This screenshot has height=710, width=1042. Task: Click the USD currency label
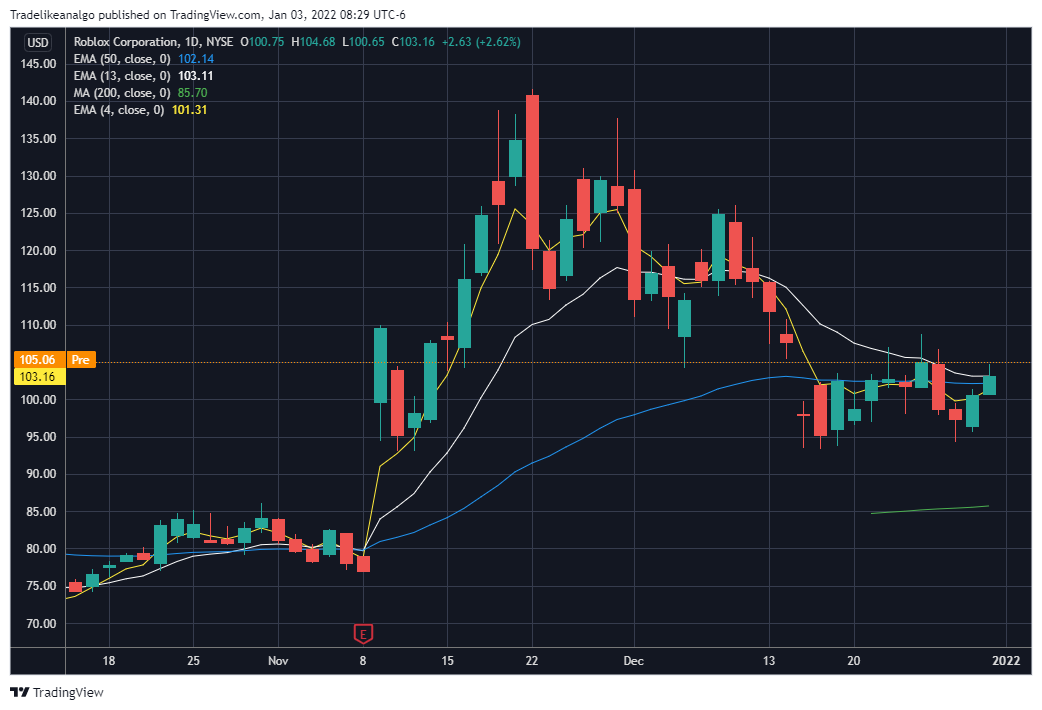coord(38,43)
